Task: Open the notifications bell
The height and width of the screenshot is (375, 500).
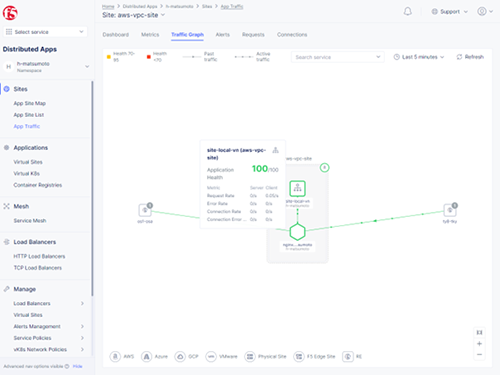Action: point(407,12)
